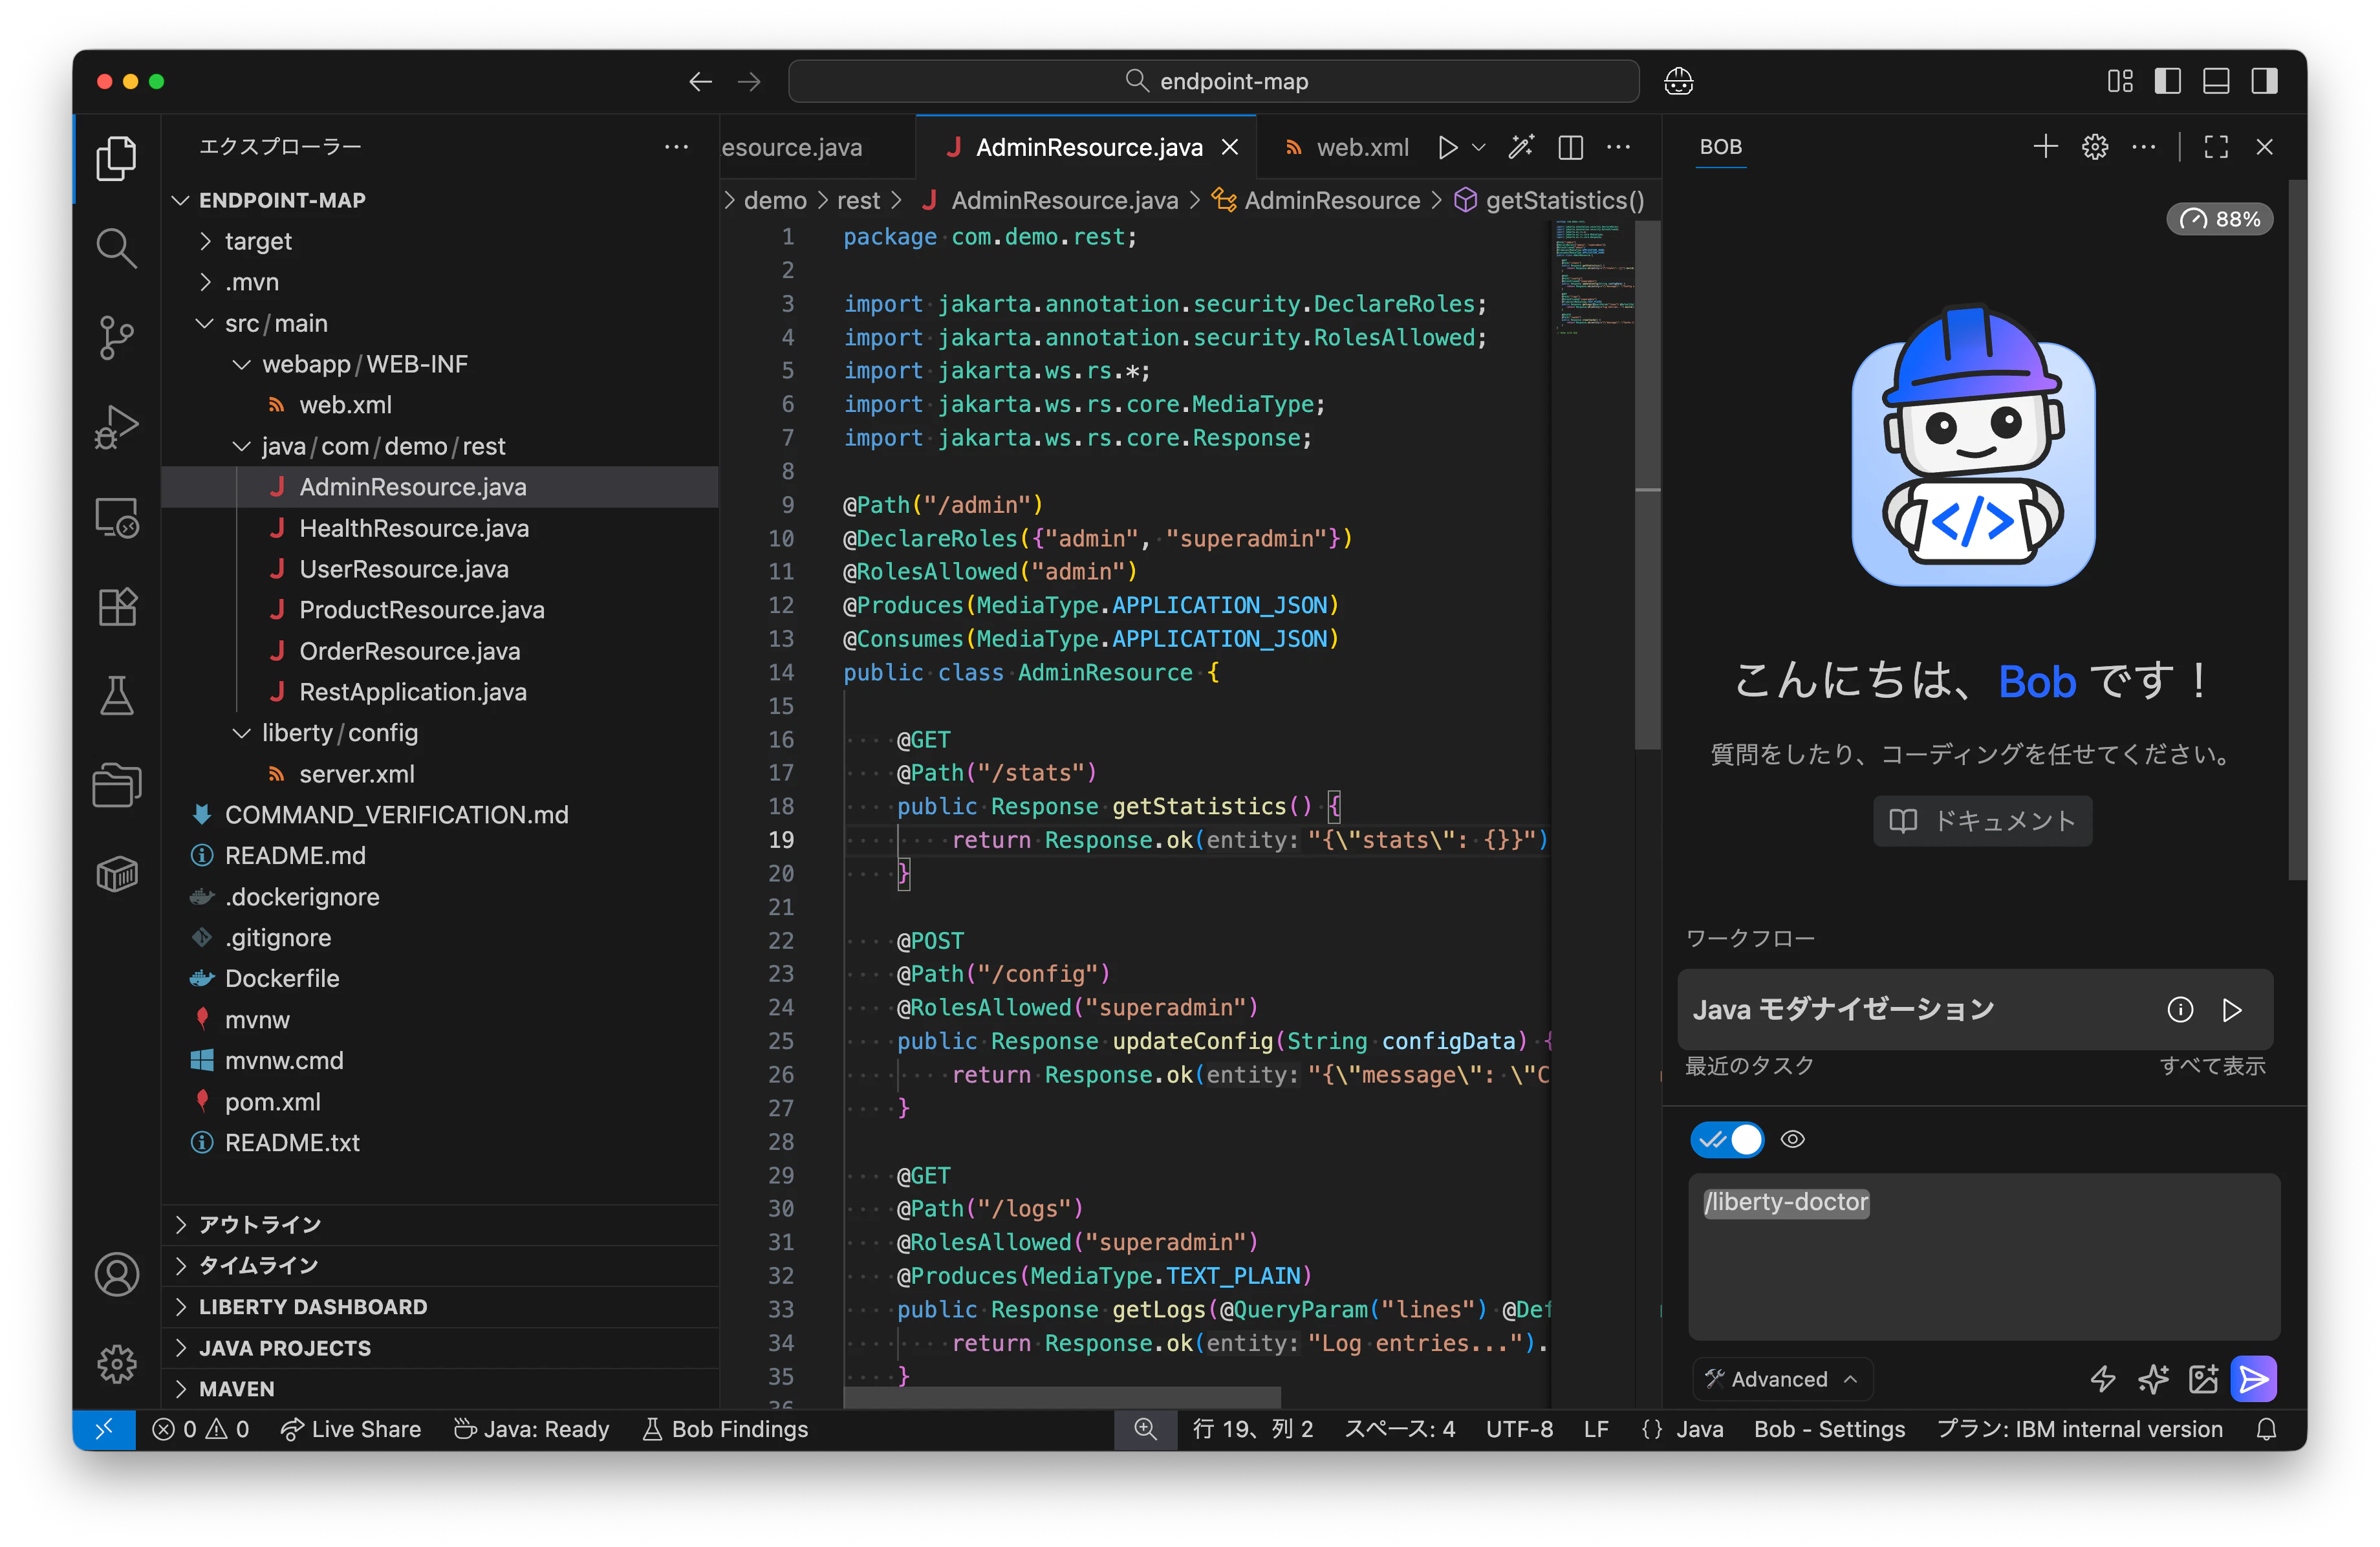Click the zoom magnifier in status bar
Image resolution: width=2380 pixels, height=1547 pixels.
tap(1145, 1429)
